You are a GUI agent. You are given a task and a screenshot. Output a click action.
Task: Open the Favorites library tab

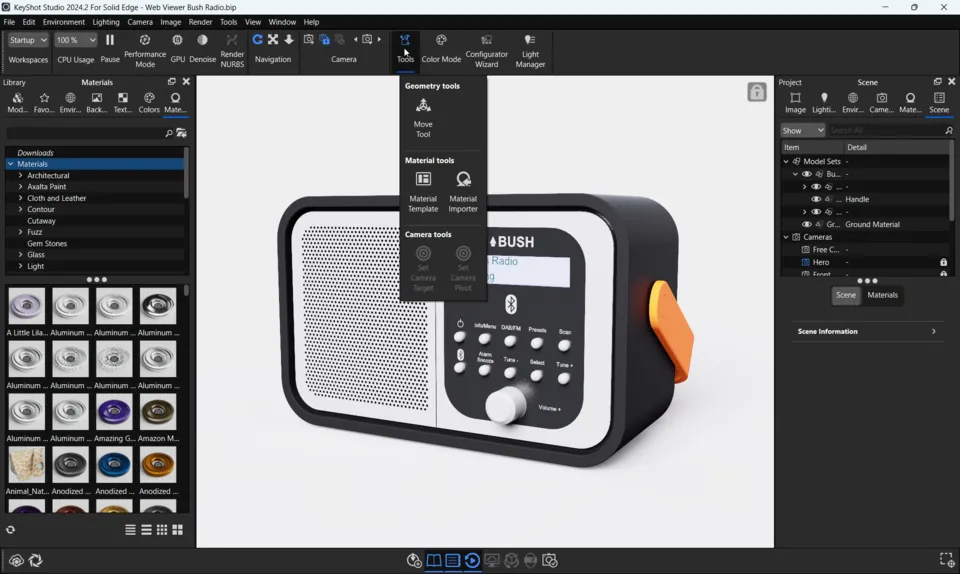[x=44, y=103]
